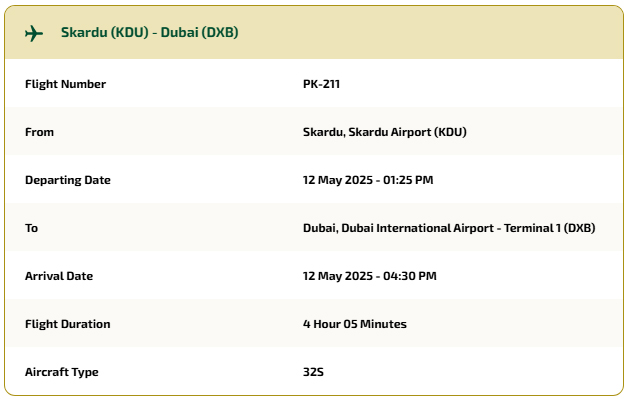Click the Skardu (KDU) - Dubai (DXB) heading
Image resolution: width=630 pixels, height=399 pixels.
149,32
